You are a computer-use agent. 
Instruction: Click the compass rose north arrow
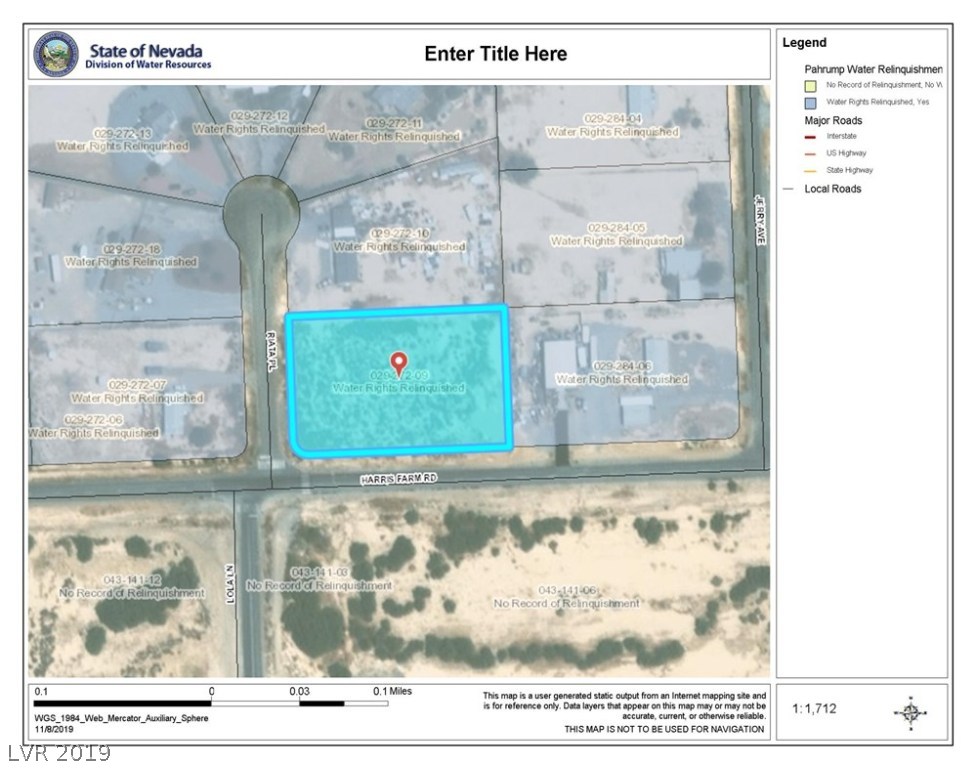pos(911,713)
